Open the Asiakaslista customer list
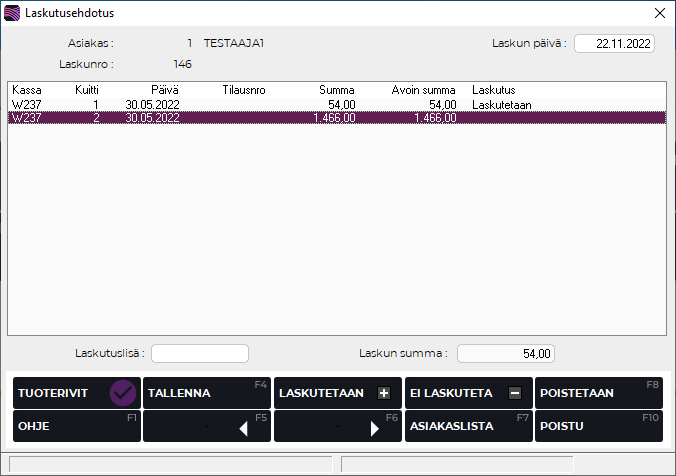Viewport: 676px width, 476px height. click(468, 425)
